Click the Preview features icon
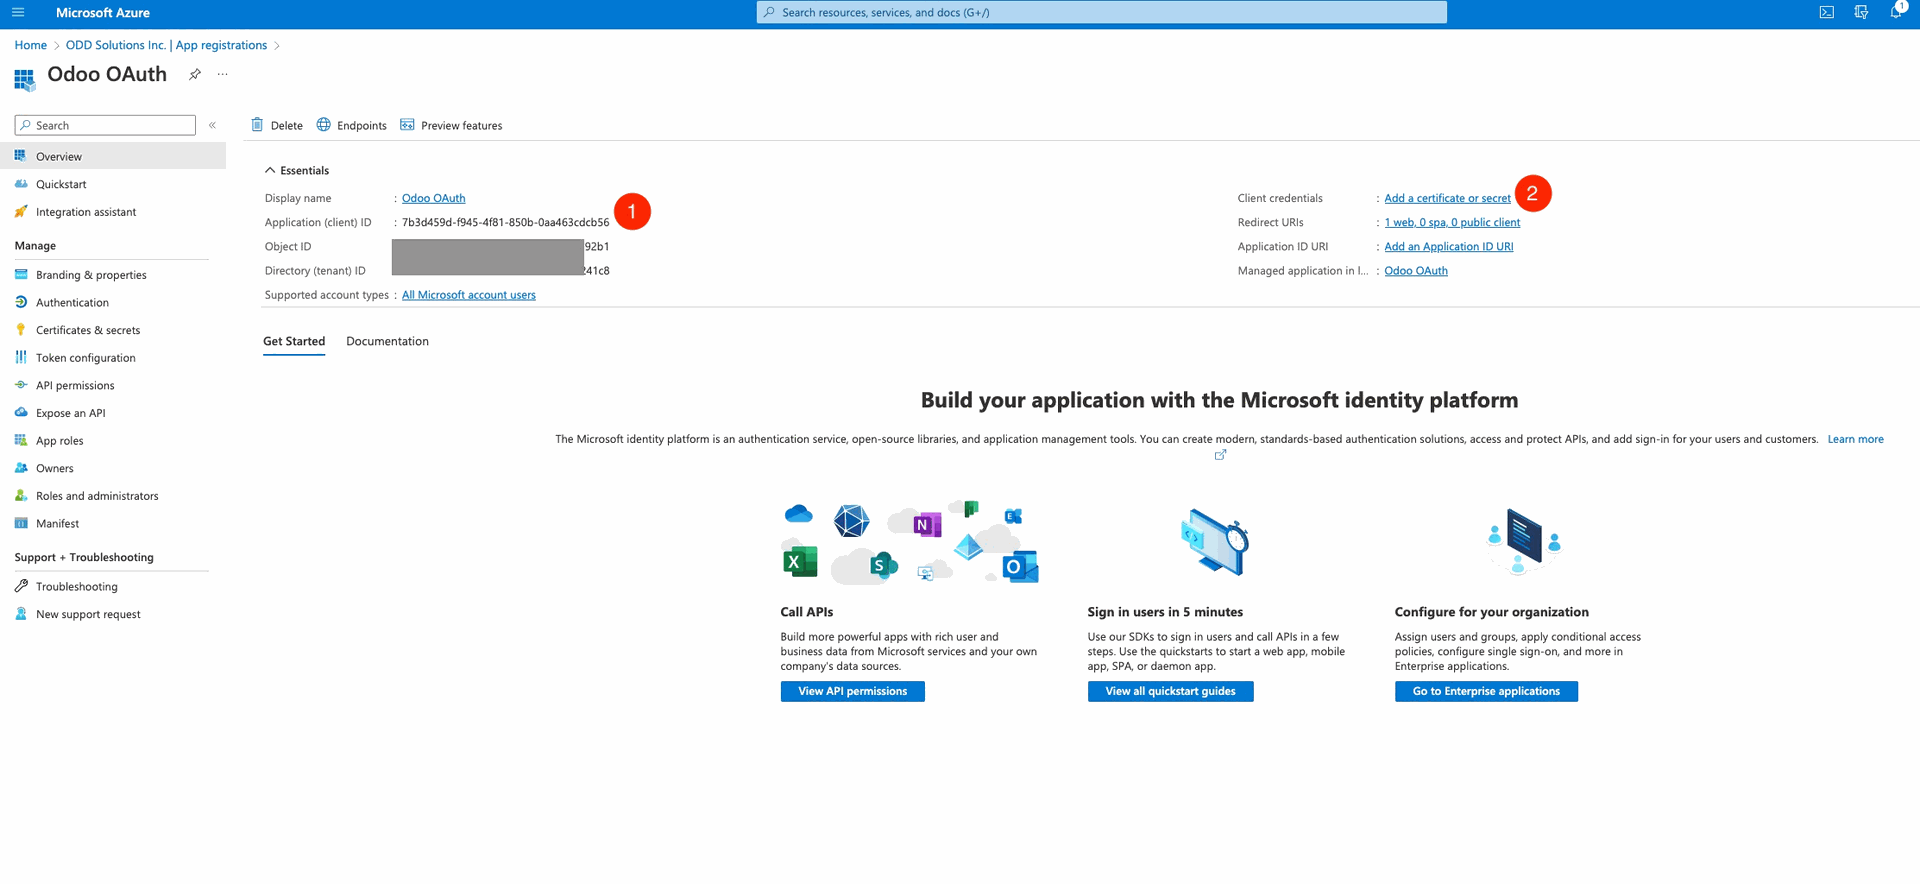The image size is (1920, 884). 407,125
